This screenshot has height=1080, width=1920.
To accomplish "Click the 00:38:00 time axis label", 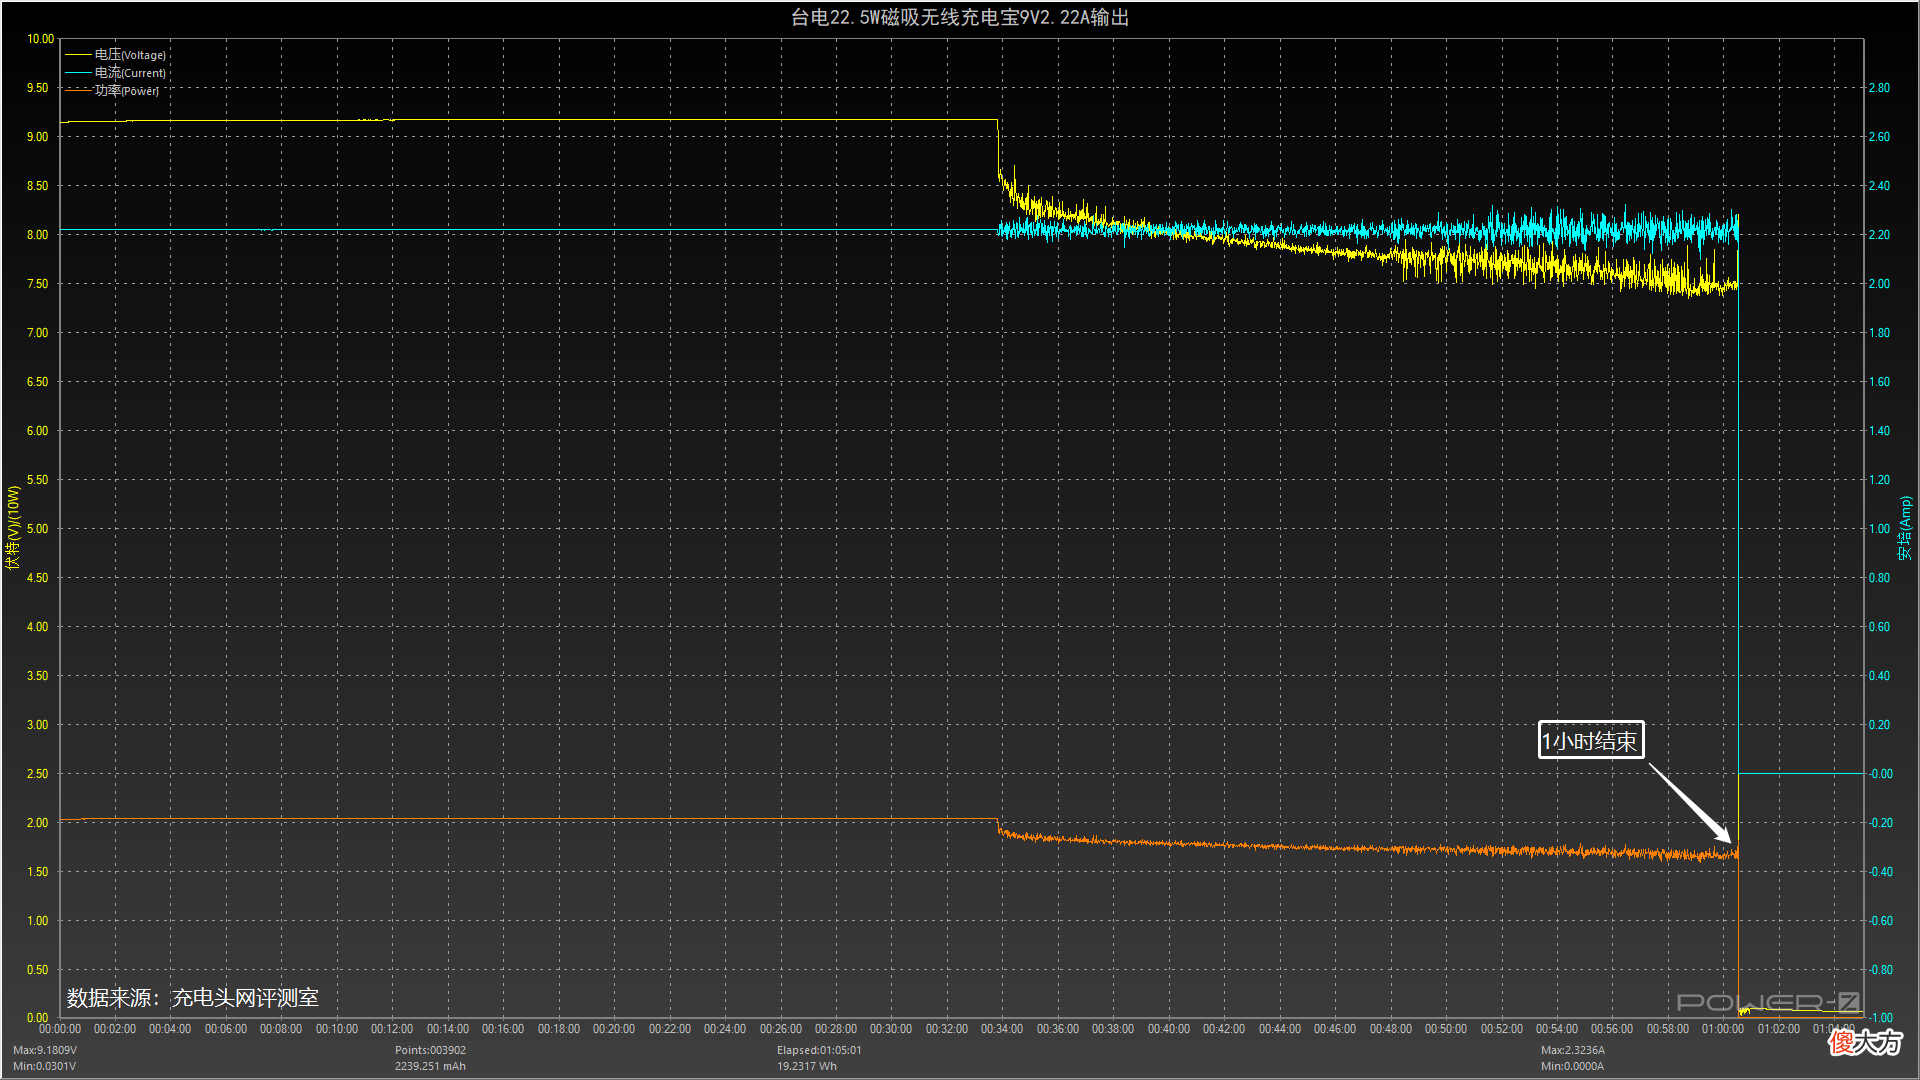I will [1113, 1029].
